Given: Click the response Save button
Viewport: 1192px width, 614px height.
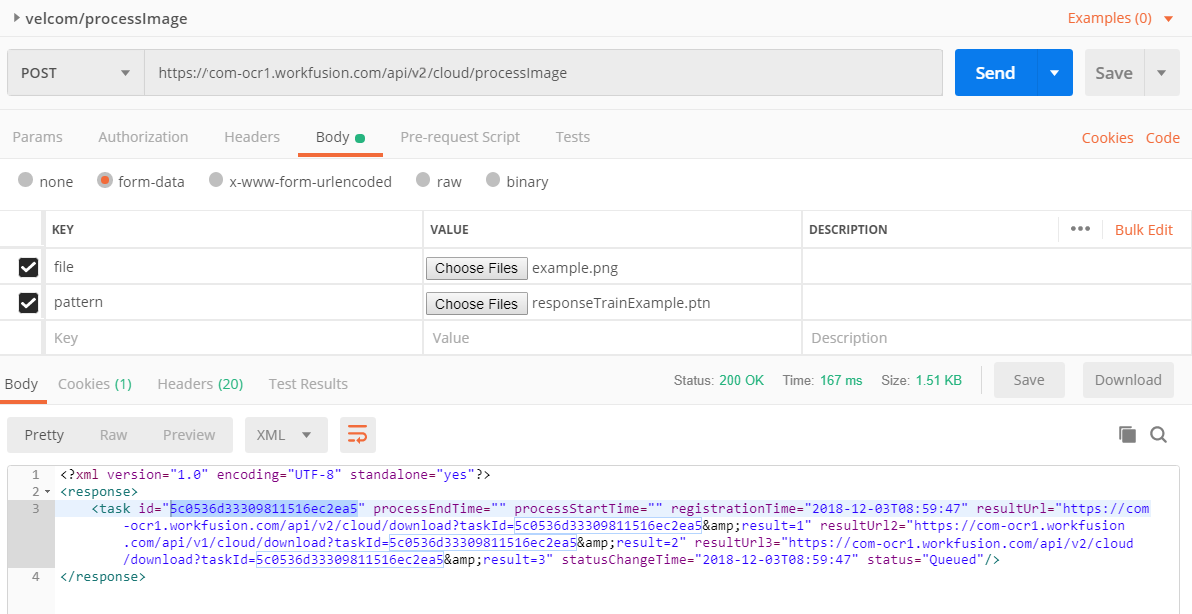Looking at the screenshot, I should pos(1029,380).
